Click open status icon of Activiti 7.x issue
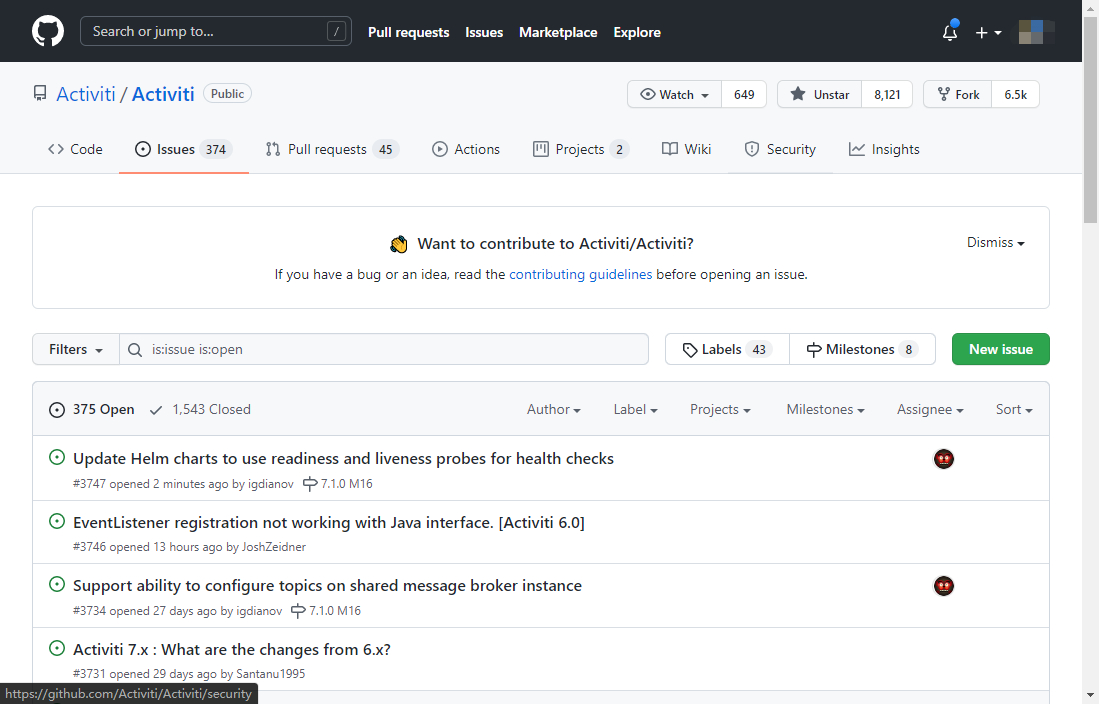This screenshot has height=704, width=1099. (x=57, y=648)
